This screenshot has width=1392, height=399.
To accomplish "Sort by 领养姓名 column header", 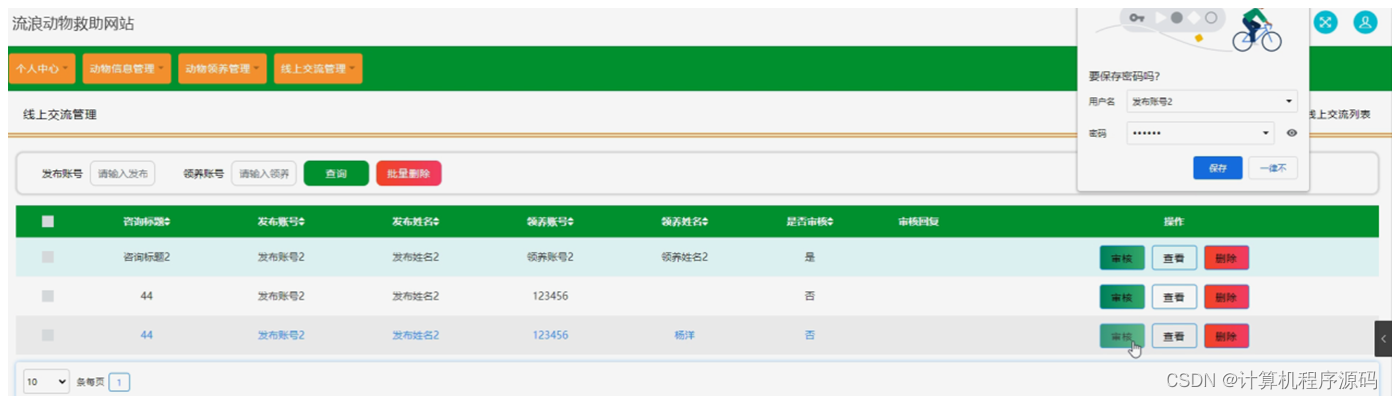I will point(685,221).
